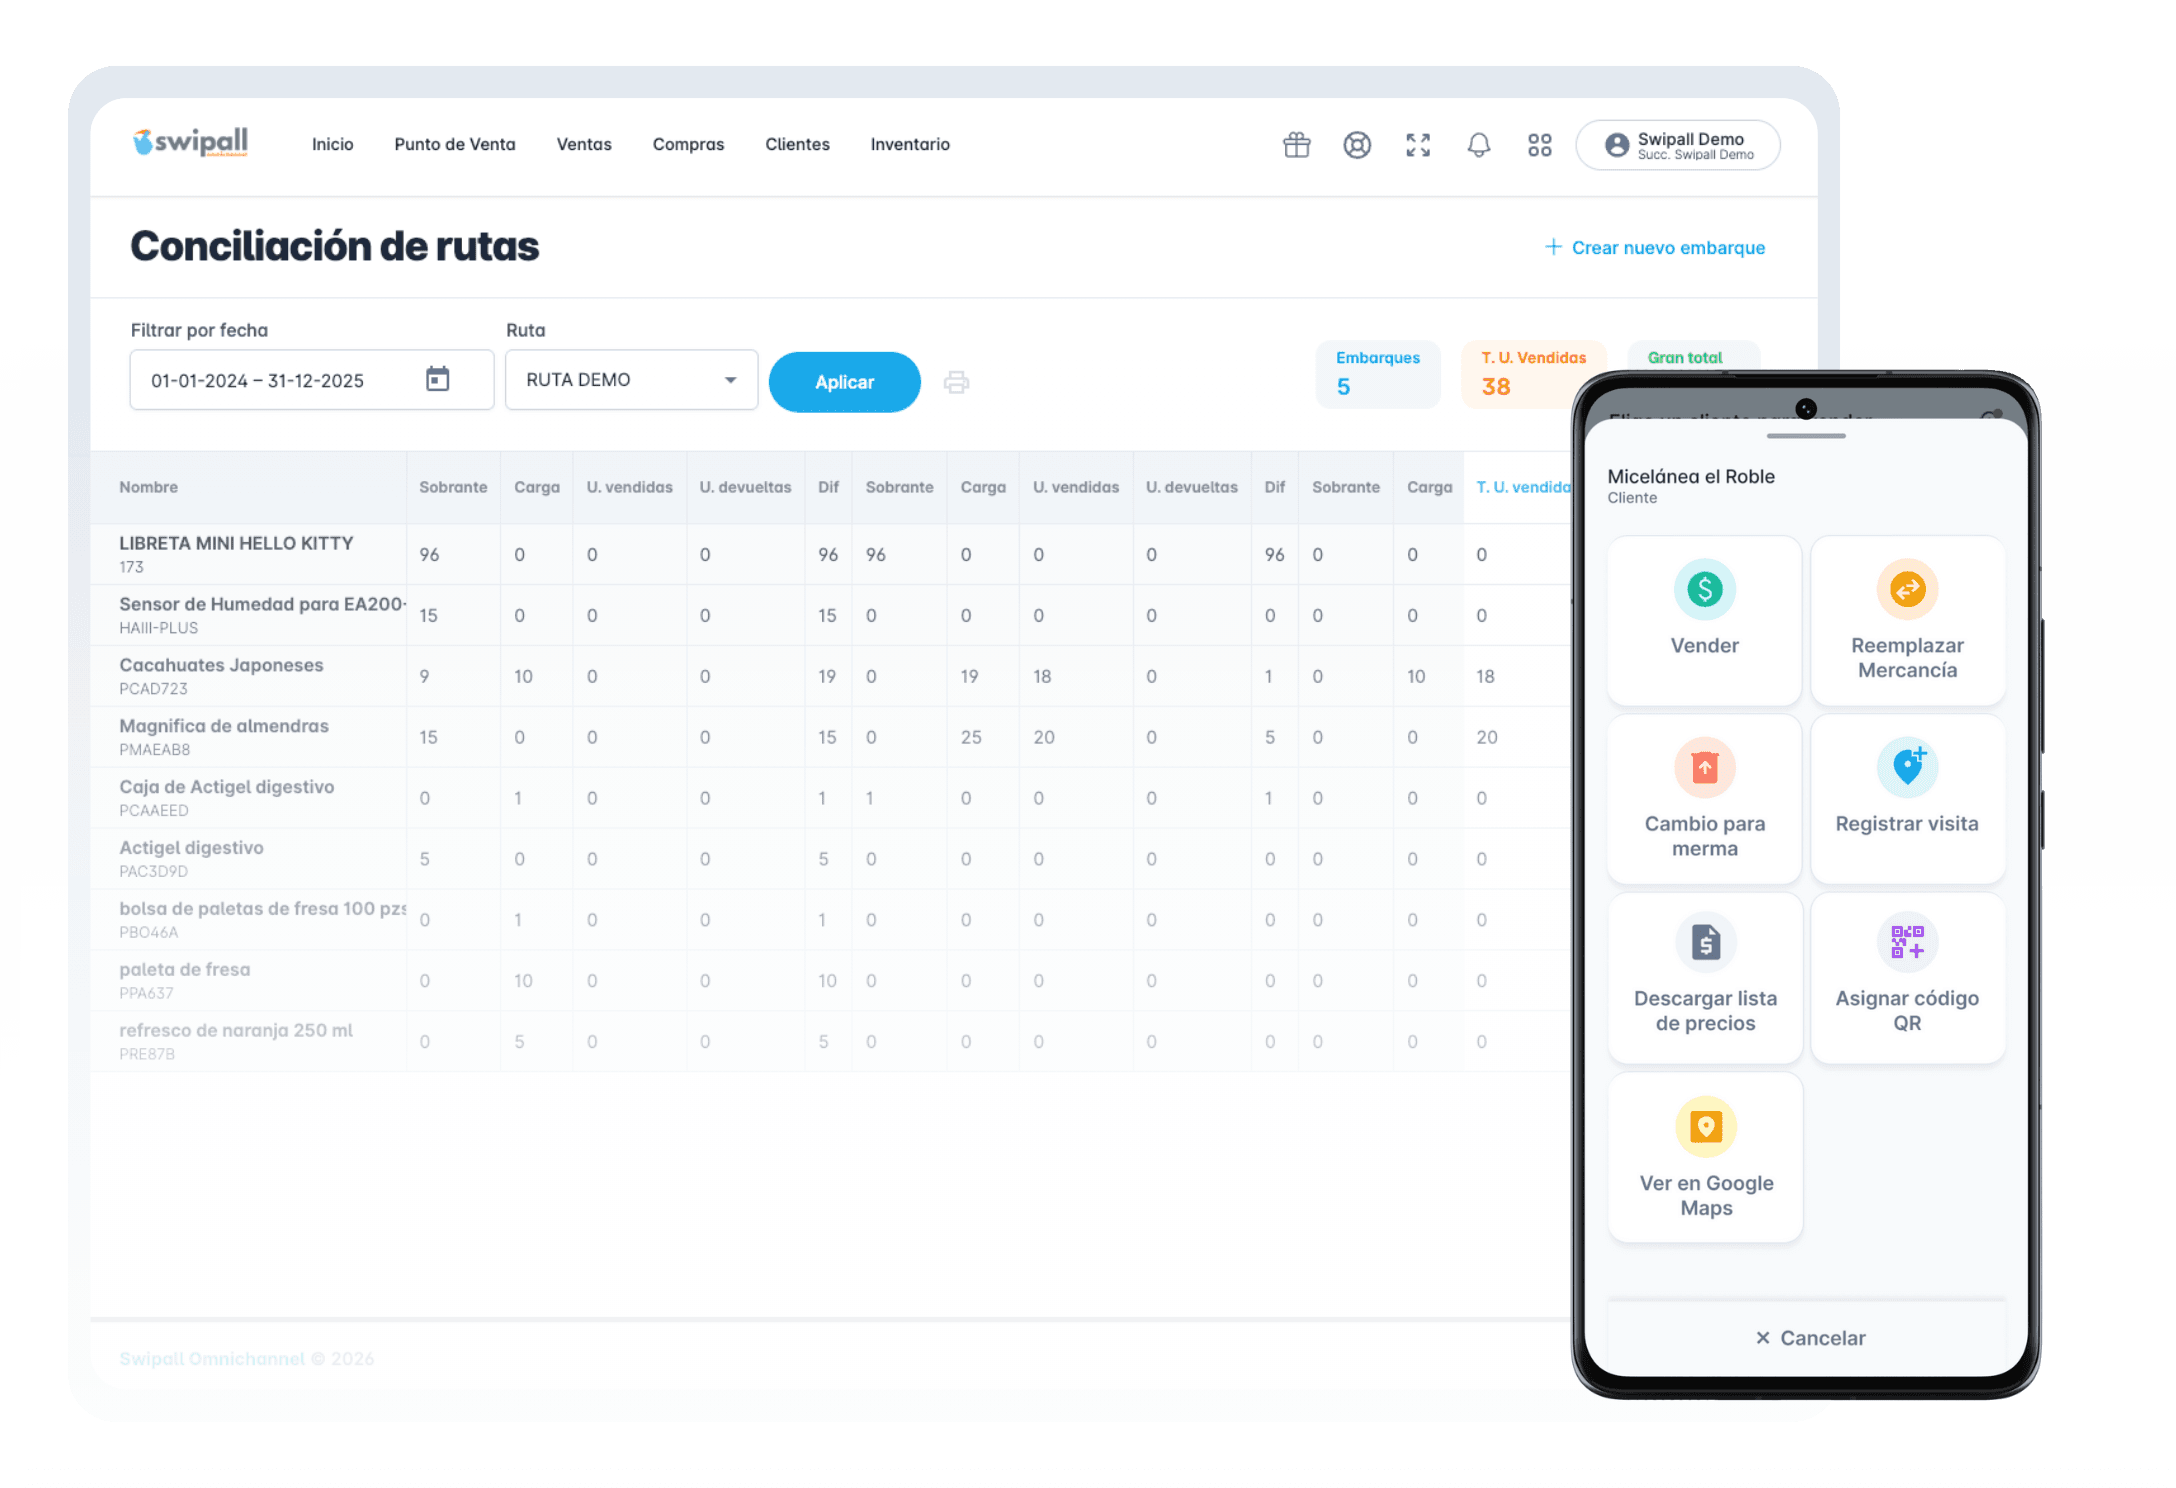Toggle fullscreen with the expand icon

pos(1418,145)
